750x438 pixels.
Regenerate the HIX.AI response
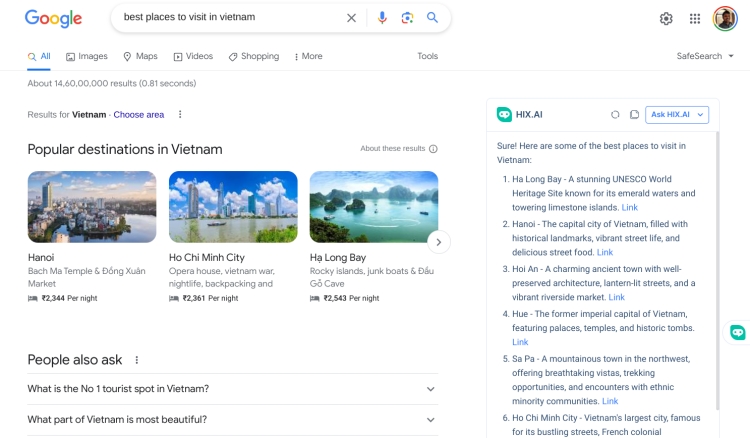click(615, 114)
